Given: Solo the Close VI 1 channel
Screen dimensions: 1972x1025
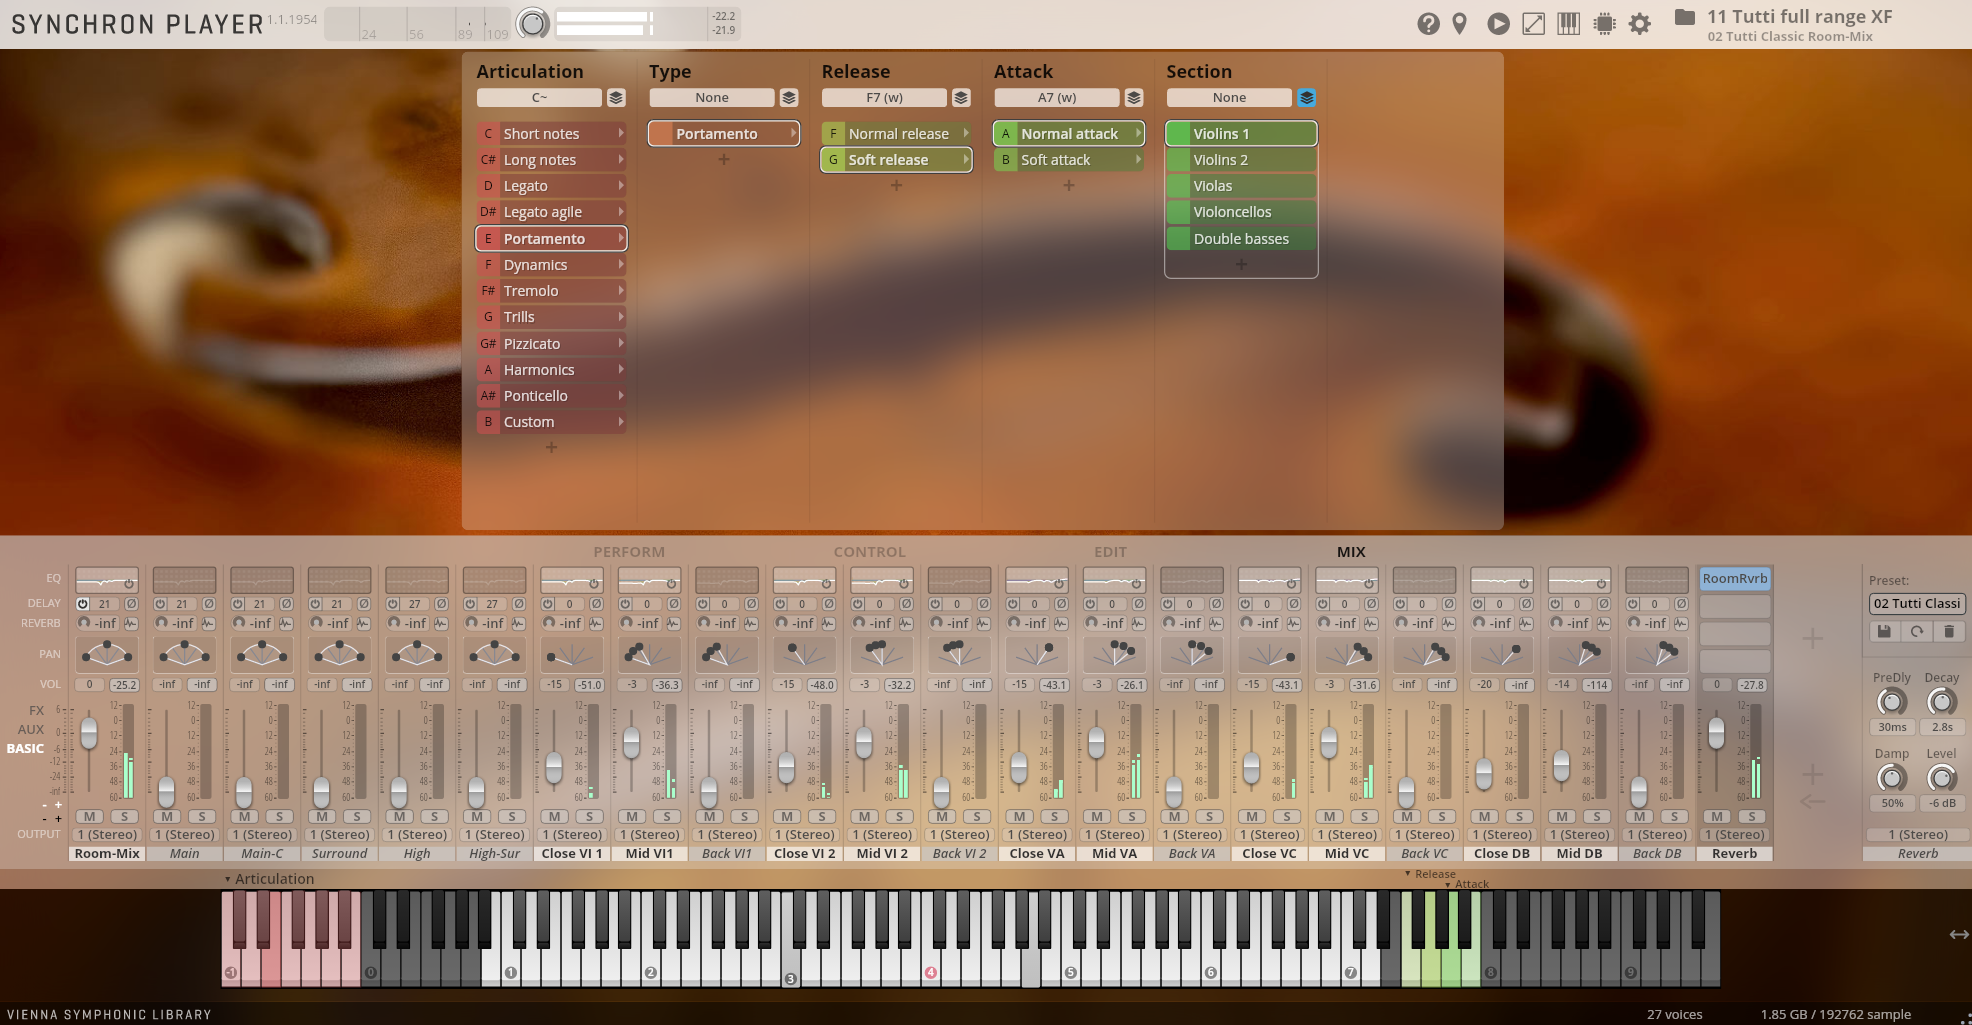Looking at the screenshot, I should pyautogui.click(x=588, y=816).
